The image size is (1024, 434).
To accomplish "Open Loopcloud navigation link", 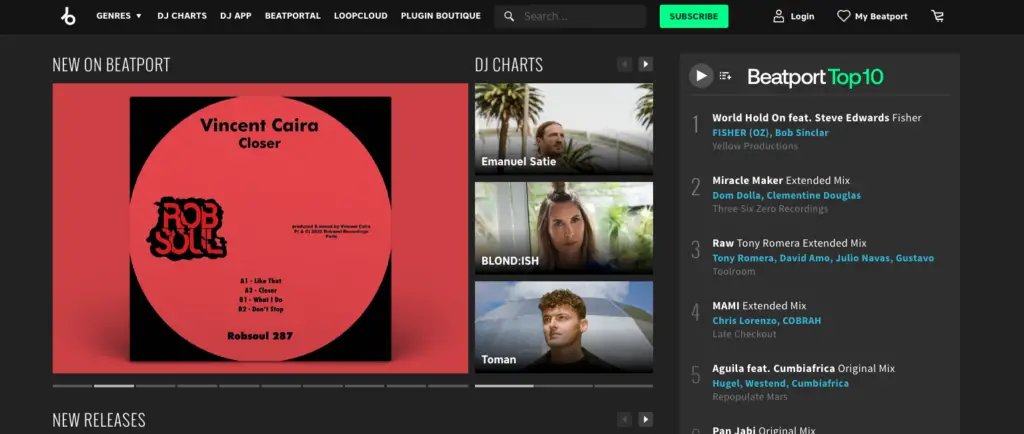I will [360, 16].
